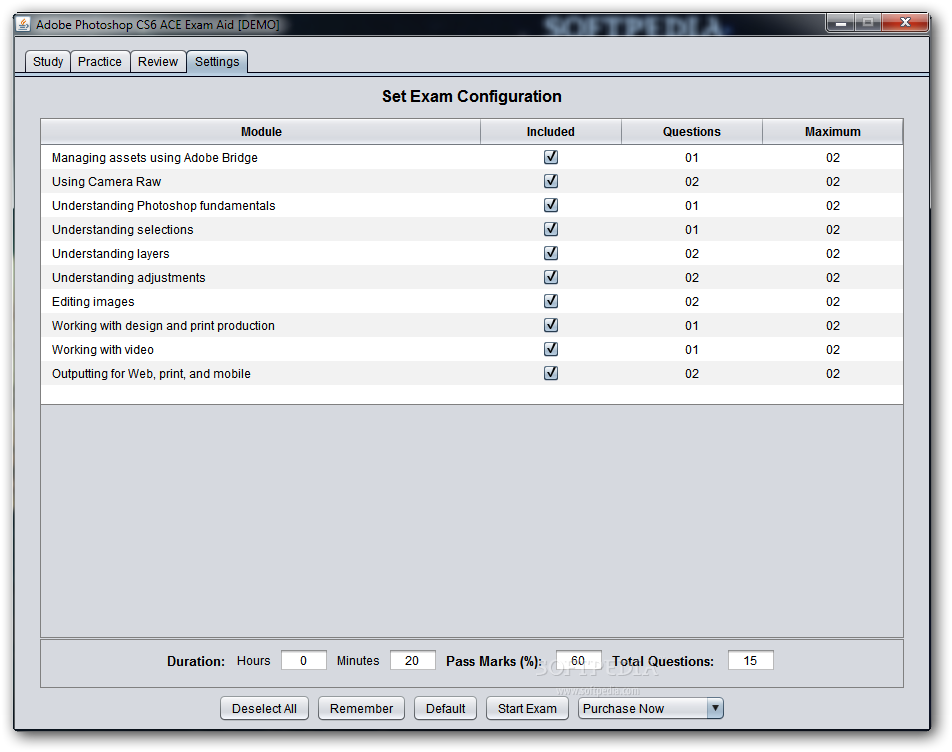Select the 'Working with video' module name
Screen dimensions: 952x752
click(103, 350)
